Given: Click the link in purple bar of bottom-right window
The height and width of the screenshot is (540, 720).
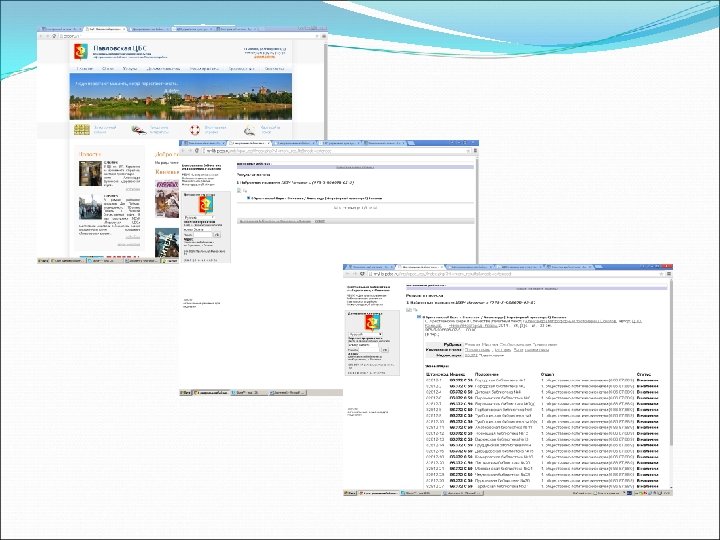Looking at the screenshot, I should tap(537, 288).
